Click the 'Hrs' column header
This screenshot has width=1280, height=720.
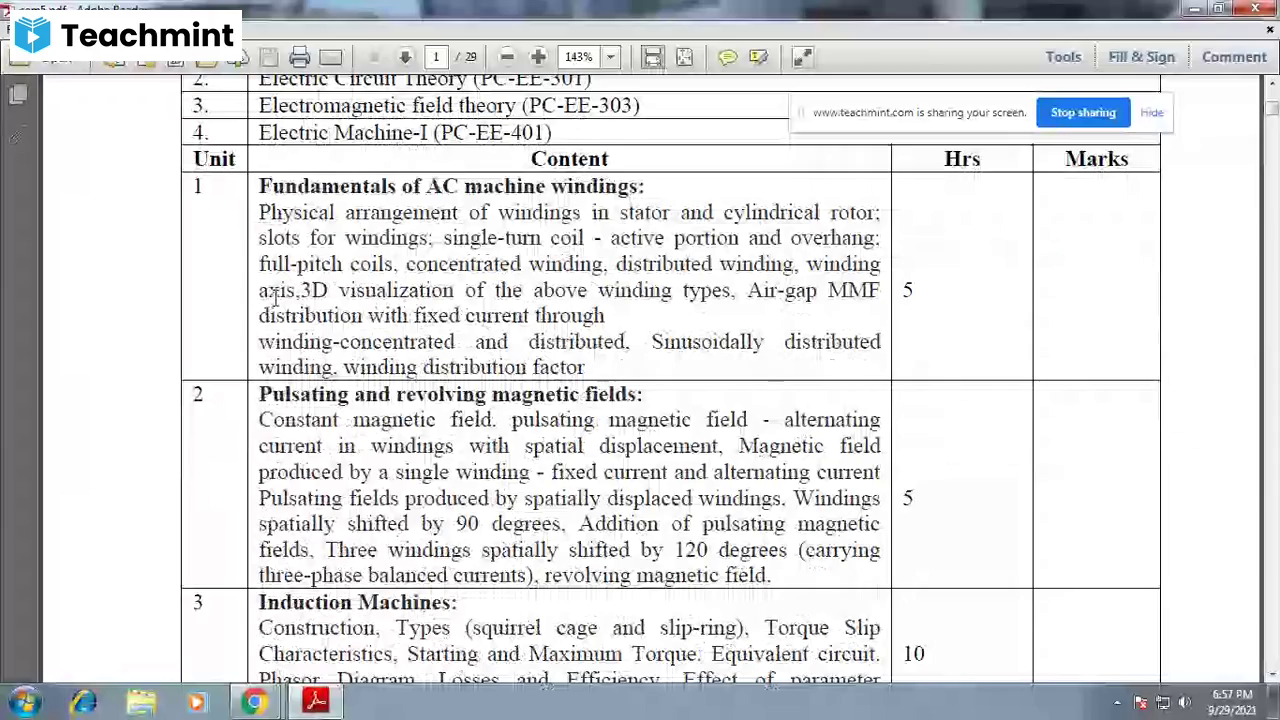pos(962,159)
